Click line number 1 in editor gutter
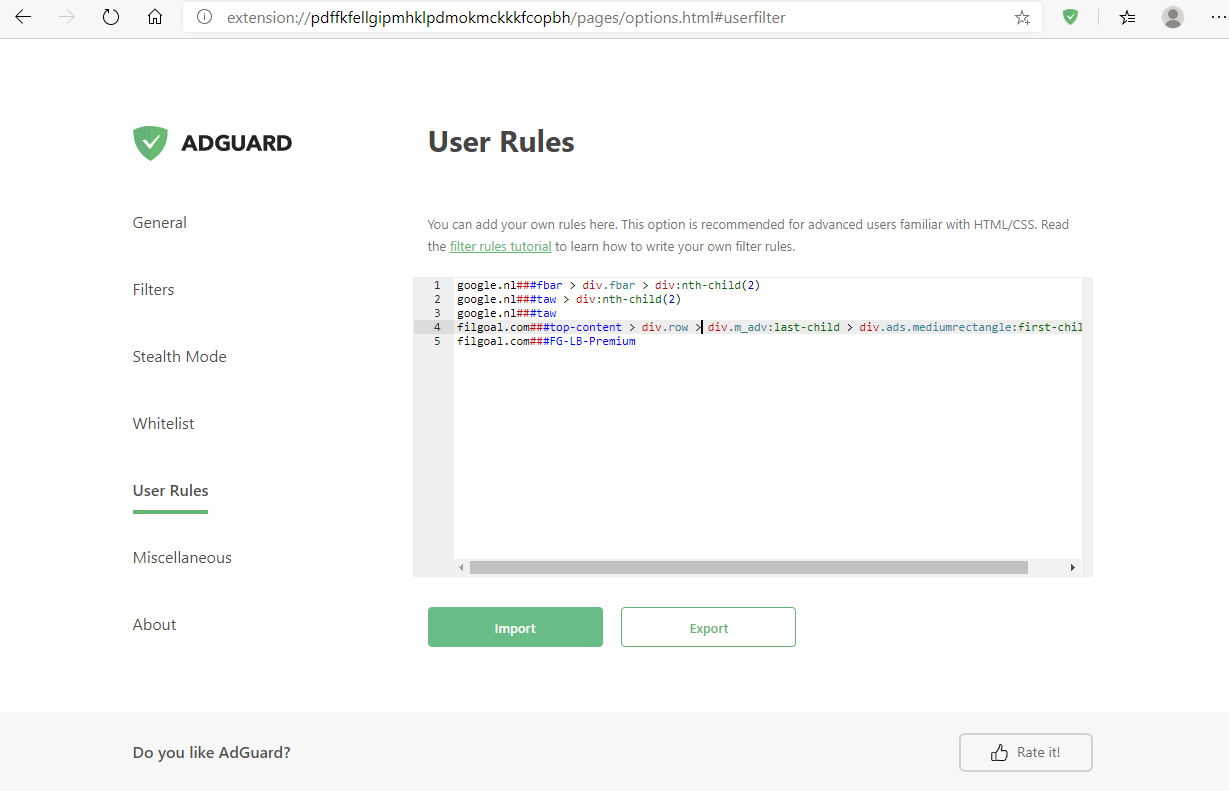Viewport: 1229px width, 791px height. click(437, 285)
